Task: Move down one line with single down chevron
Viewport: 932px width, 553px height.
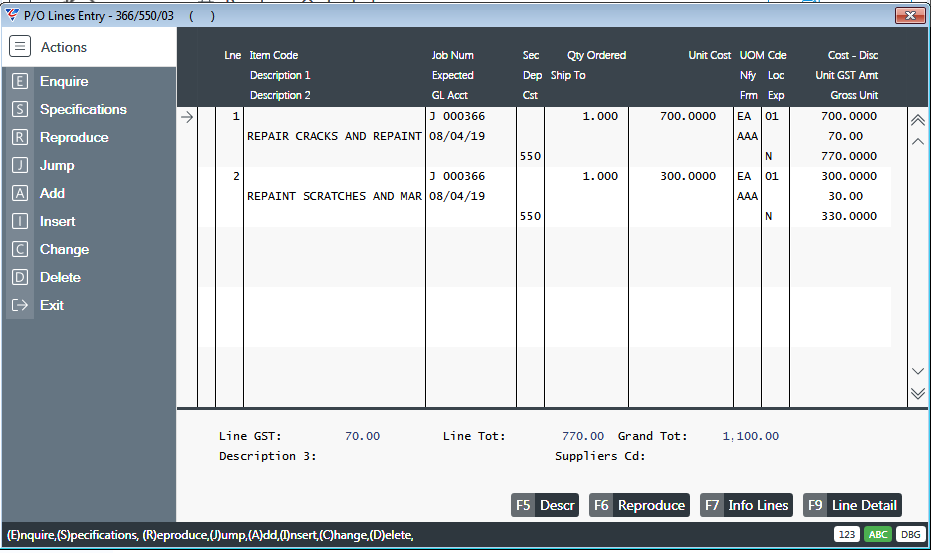Action: click(x=918, y=371)
